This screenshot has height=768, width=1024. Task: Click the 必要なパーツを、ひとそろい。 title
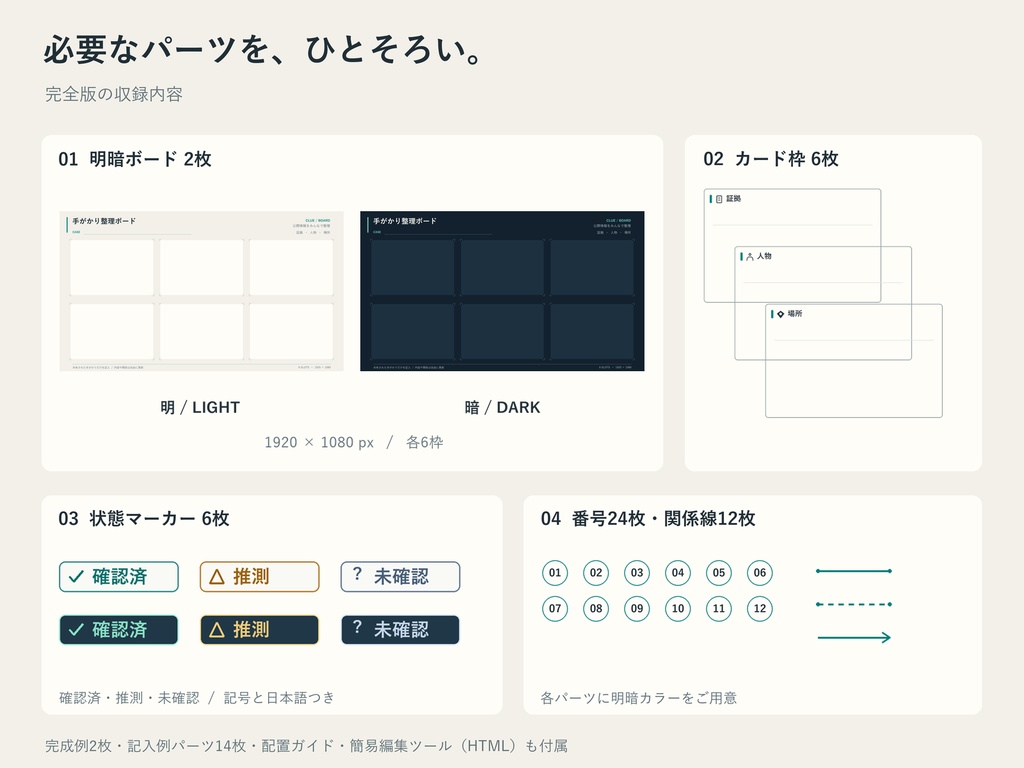[x=263, y=50]
